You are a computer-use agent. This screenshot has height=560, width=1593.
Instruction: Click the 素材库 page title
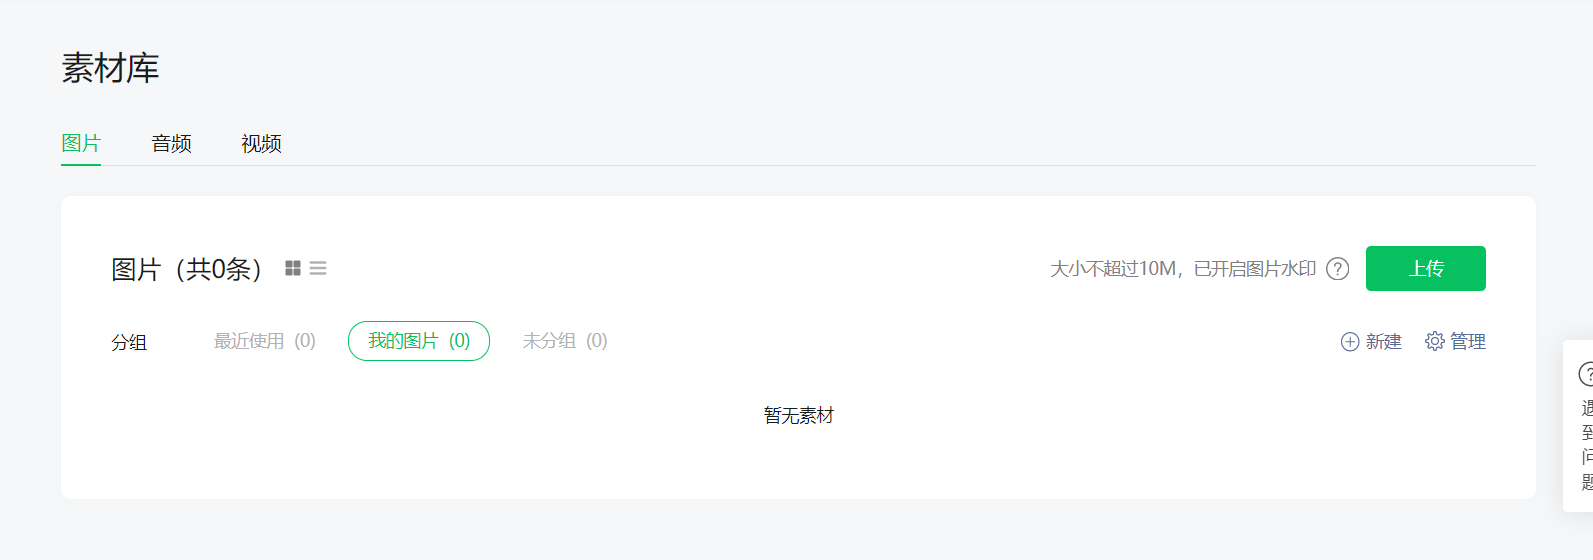point(111,68)
